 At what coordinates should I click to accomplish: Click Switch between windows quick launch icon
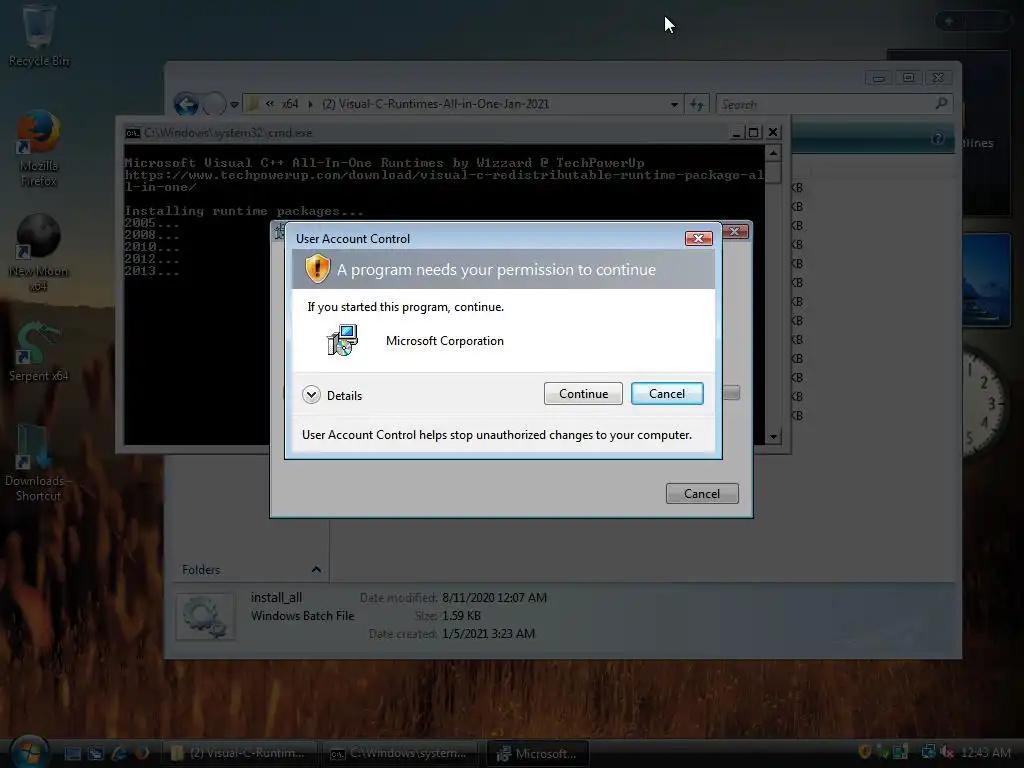click(x=96, y=753)
